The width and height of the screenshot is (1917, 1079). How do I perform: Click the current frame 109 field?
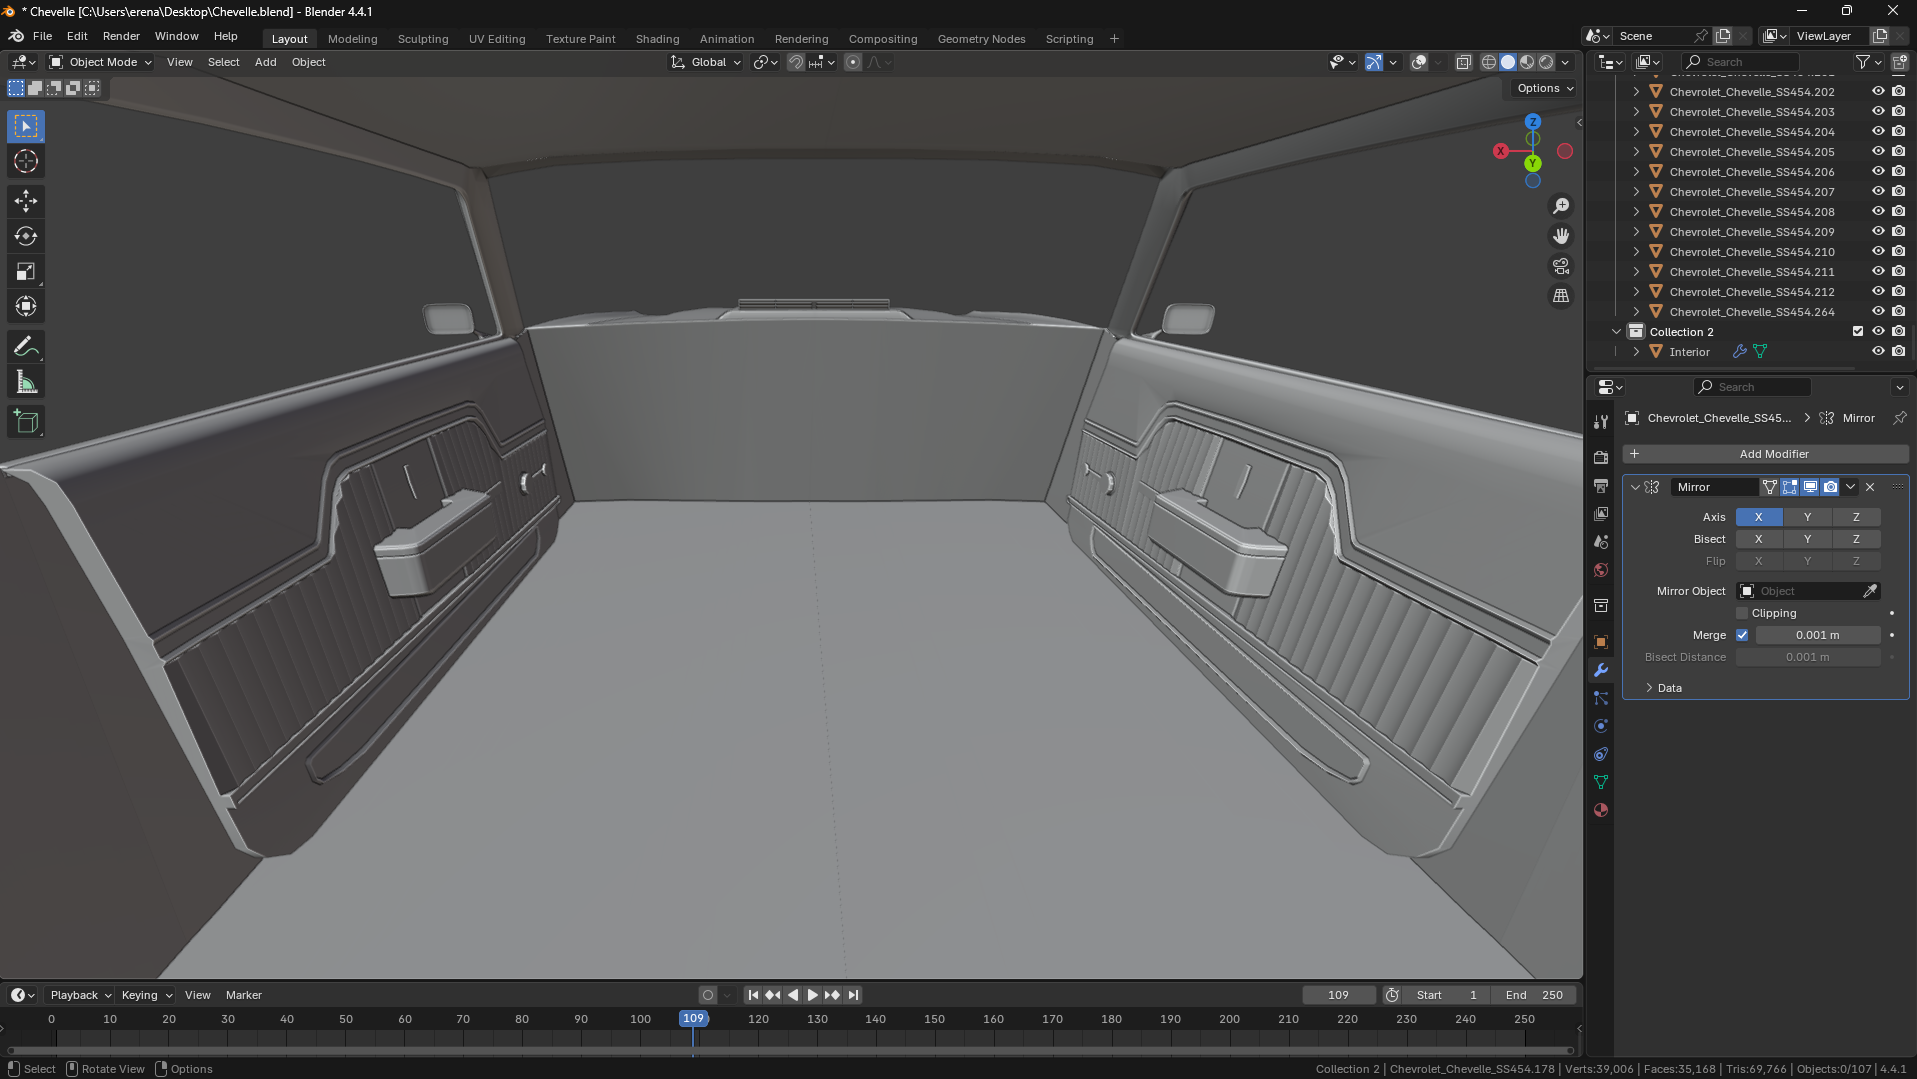(x=1339, y=995)
